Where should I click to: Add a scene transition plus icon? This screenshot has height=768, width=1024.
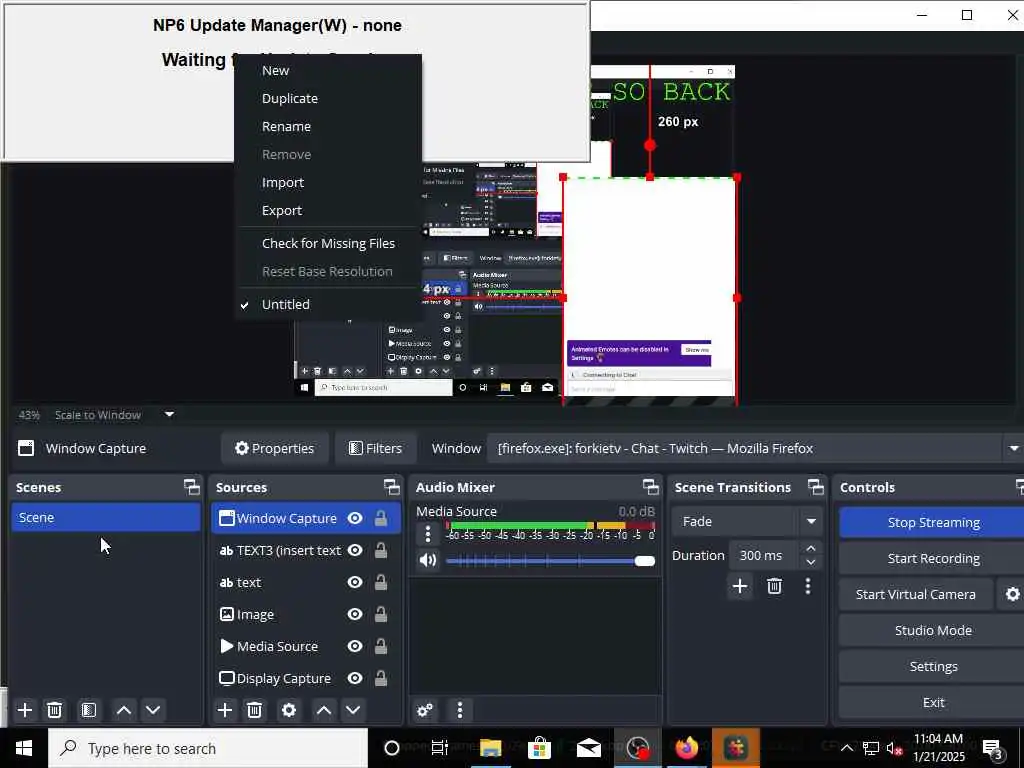[x=740, y=586]
